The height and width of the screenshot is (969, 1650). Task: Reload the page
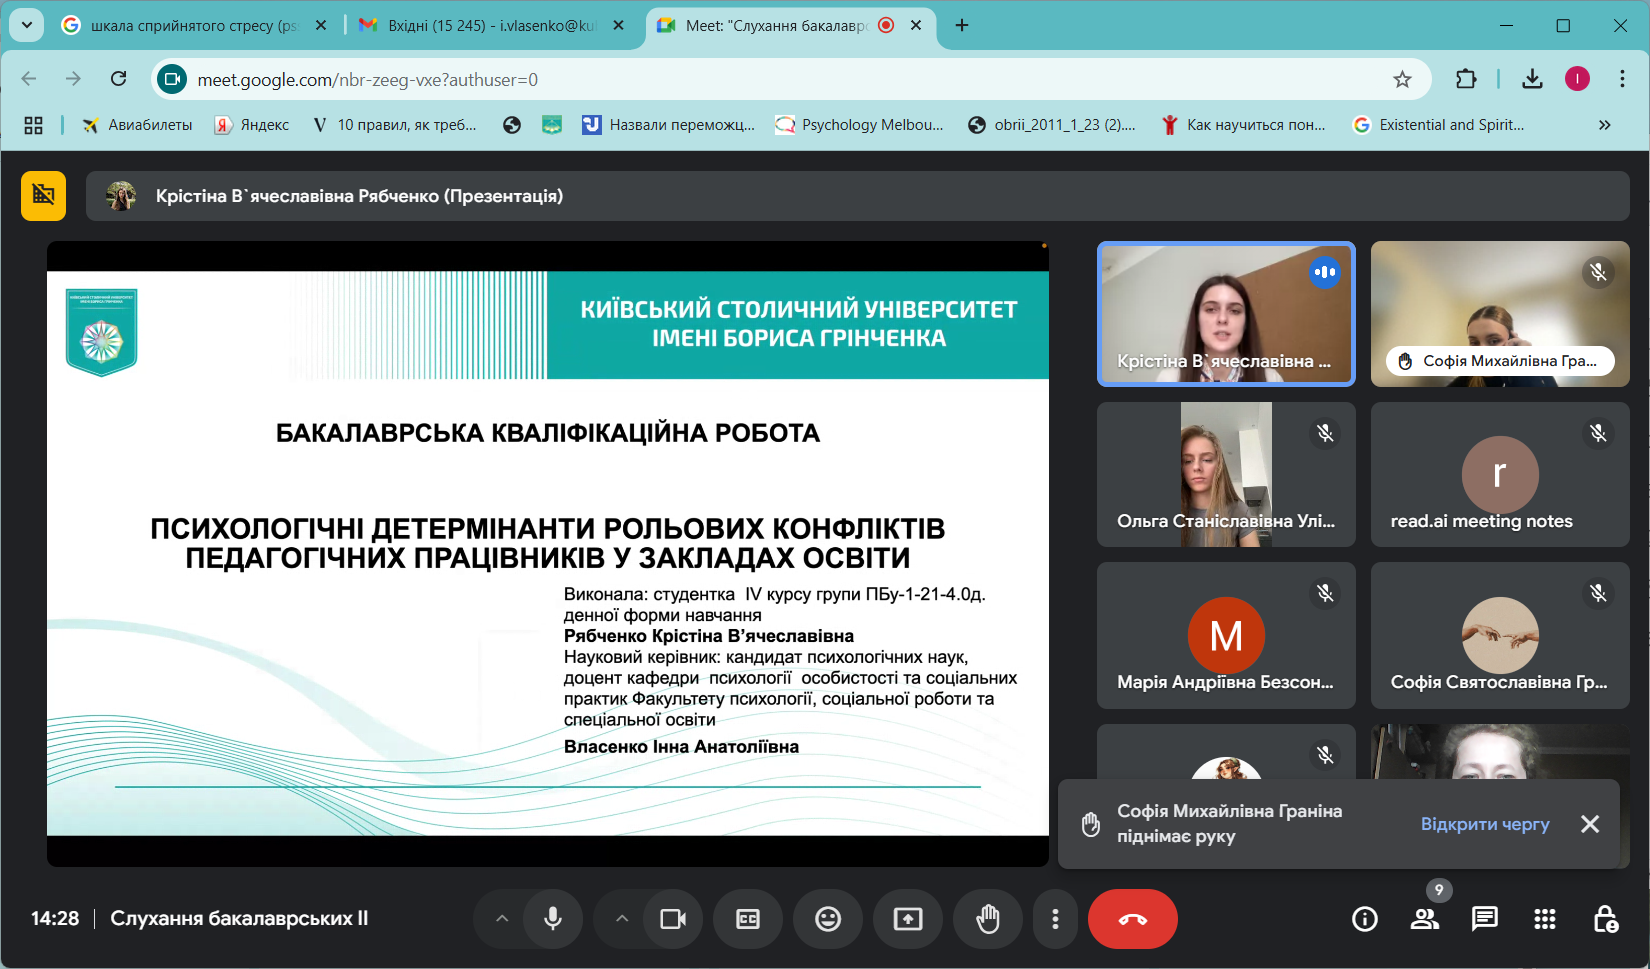point(119,79)
